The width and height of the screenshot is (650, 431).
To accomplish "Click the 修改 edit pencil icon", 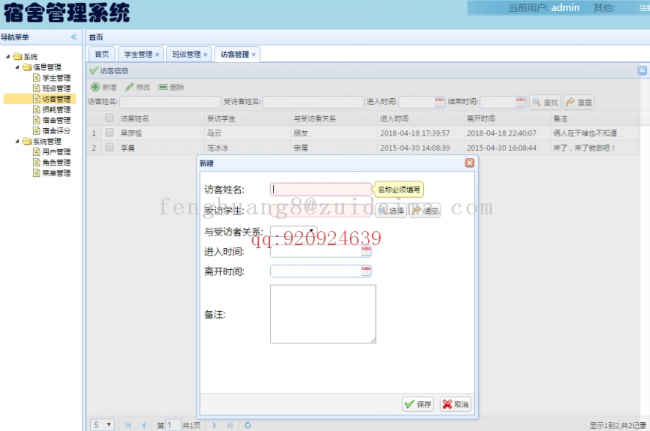I will point(129,87).
